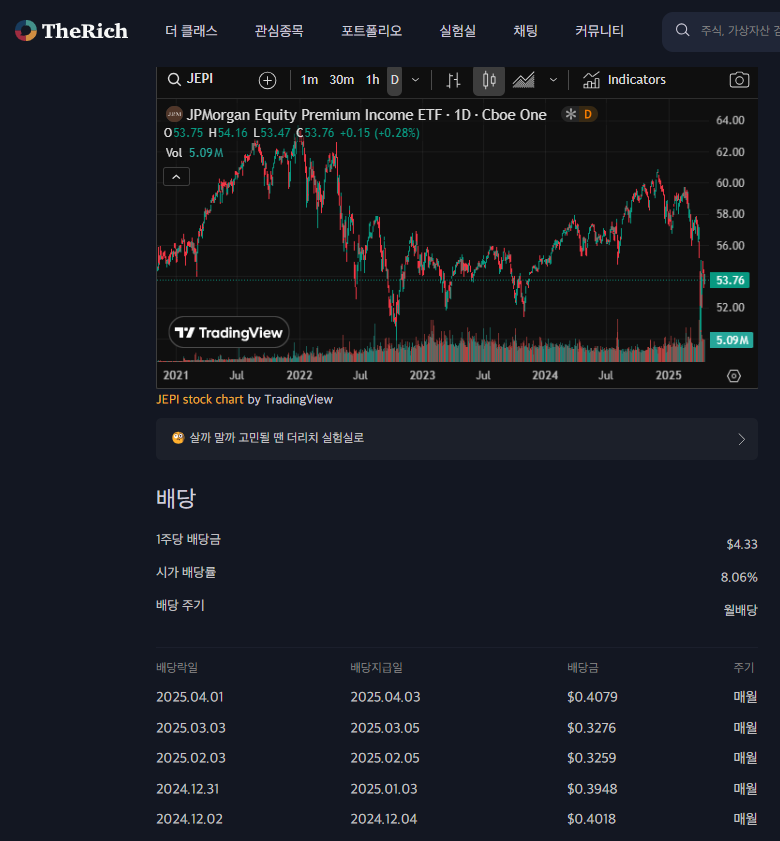Select the Candles chart style icon

[x=489, y=80]
